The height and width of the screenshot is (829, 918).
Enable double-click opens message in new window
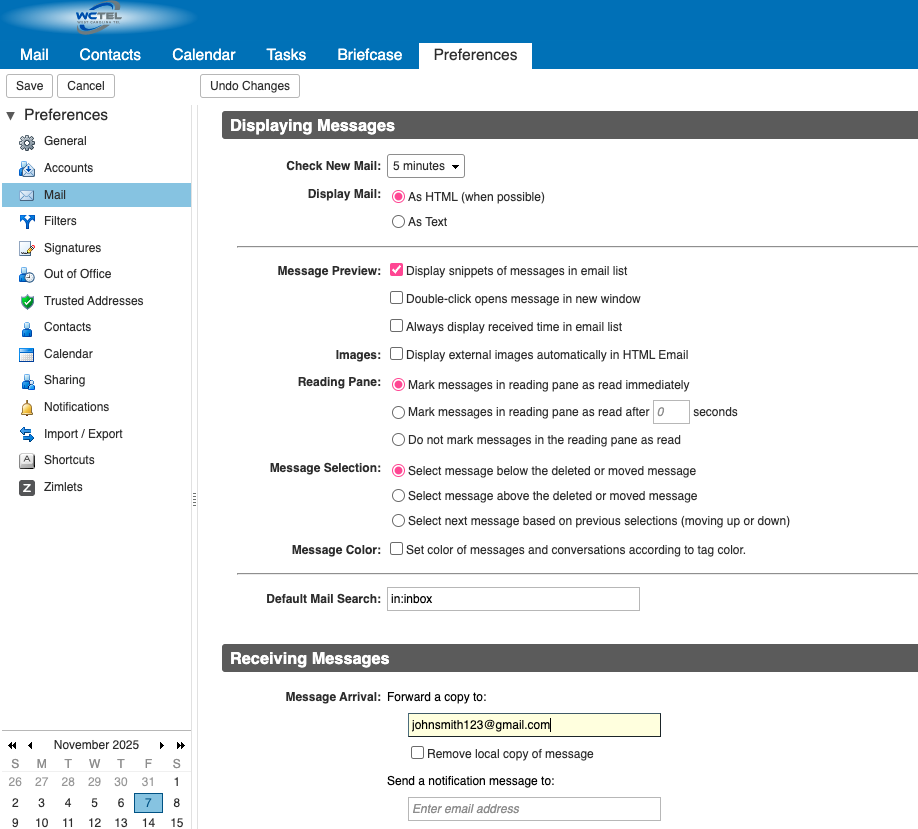pyautogui.click(x=397, y=298)
